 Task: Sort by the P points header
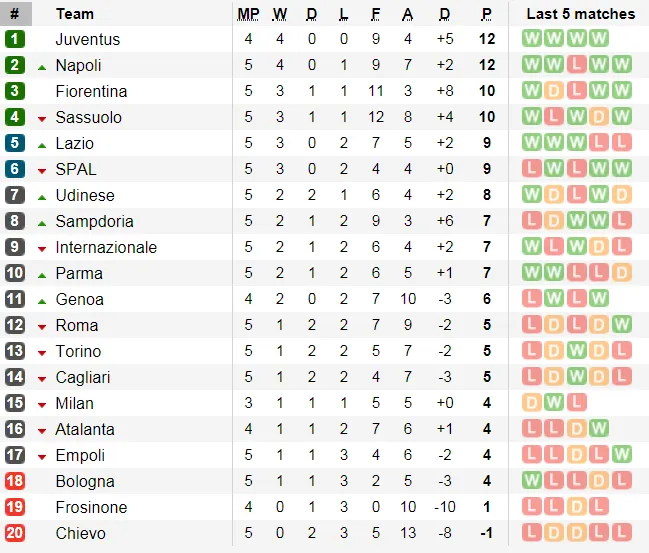coord(487,14)
